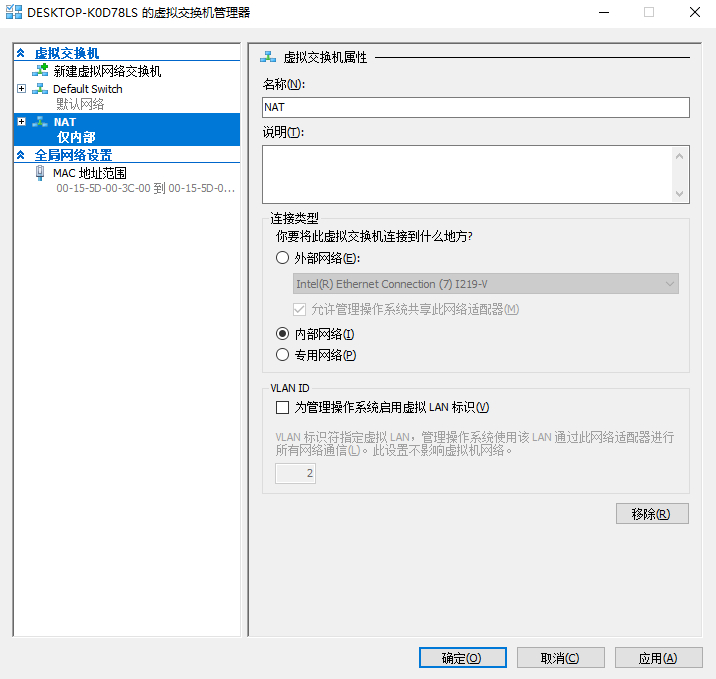The width and height of the screenshot is (716, 679).
Task: Click the new virtual network switch icon
Action: [40, 70]
